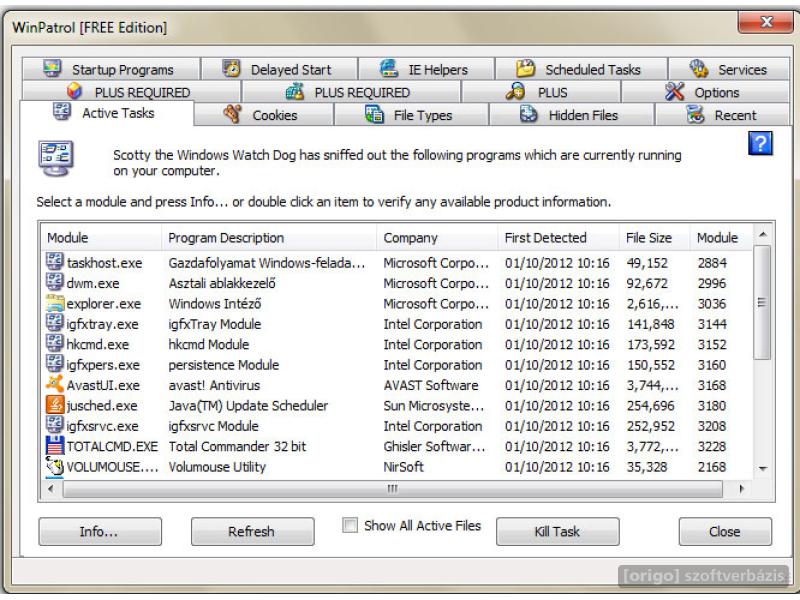
Task: Click the VOLUMOUSE mouse icon
Action: pos(55,466)
